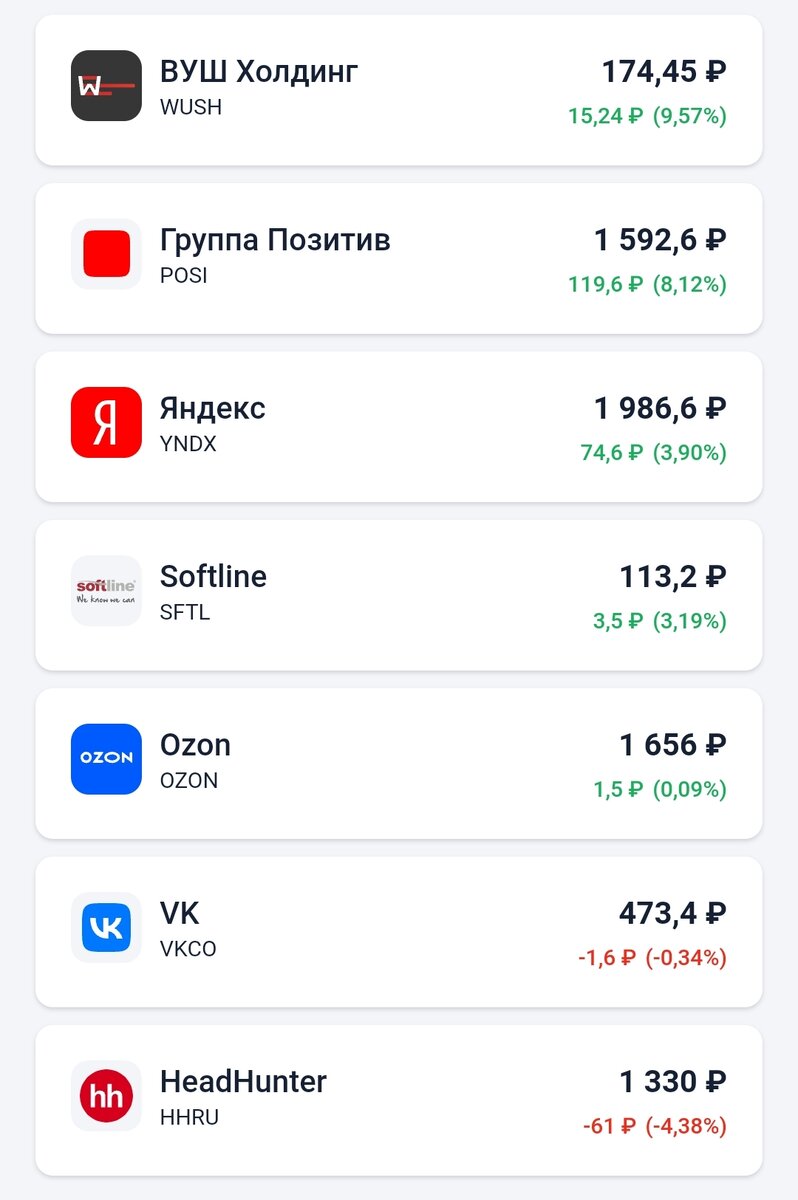This screenshot has width=798, height=1200.
Task: Click the 174,45 ₽ price of WUSH
Action: [x=664, y=72]
